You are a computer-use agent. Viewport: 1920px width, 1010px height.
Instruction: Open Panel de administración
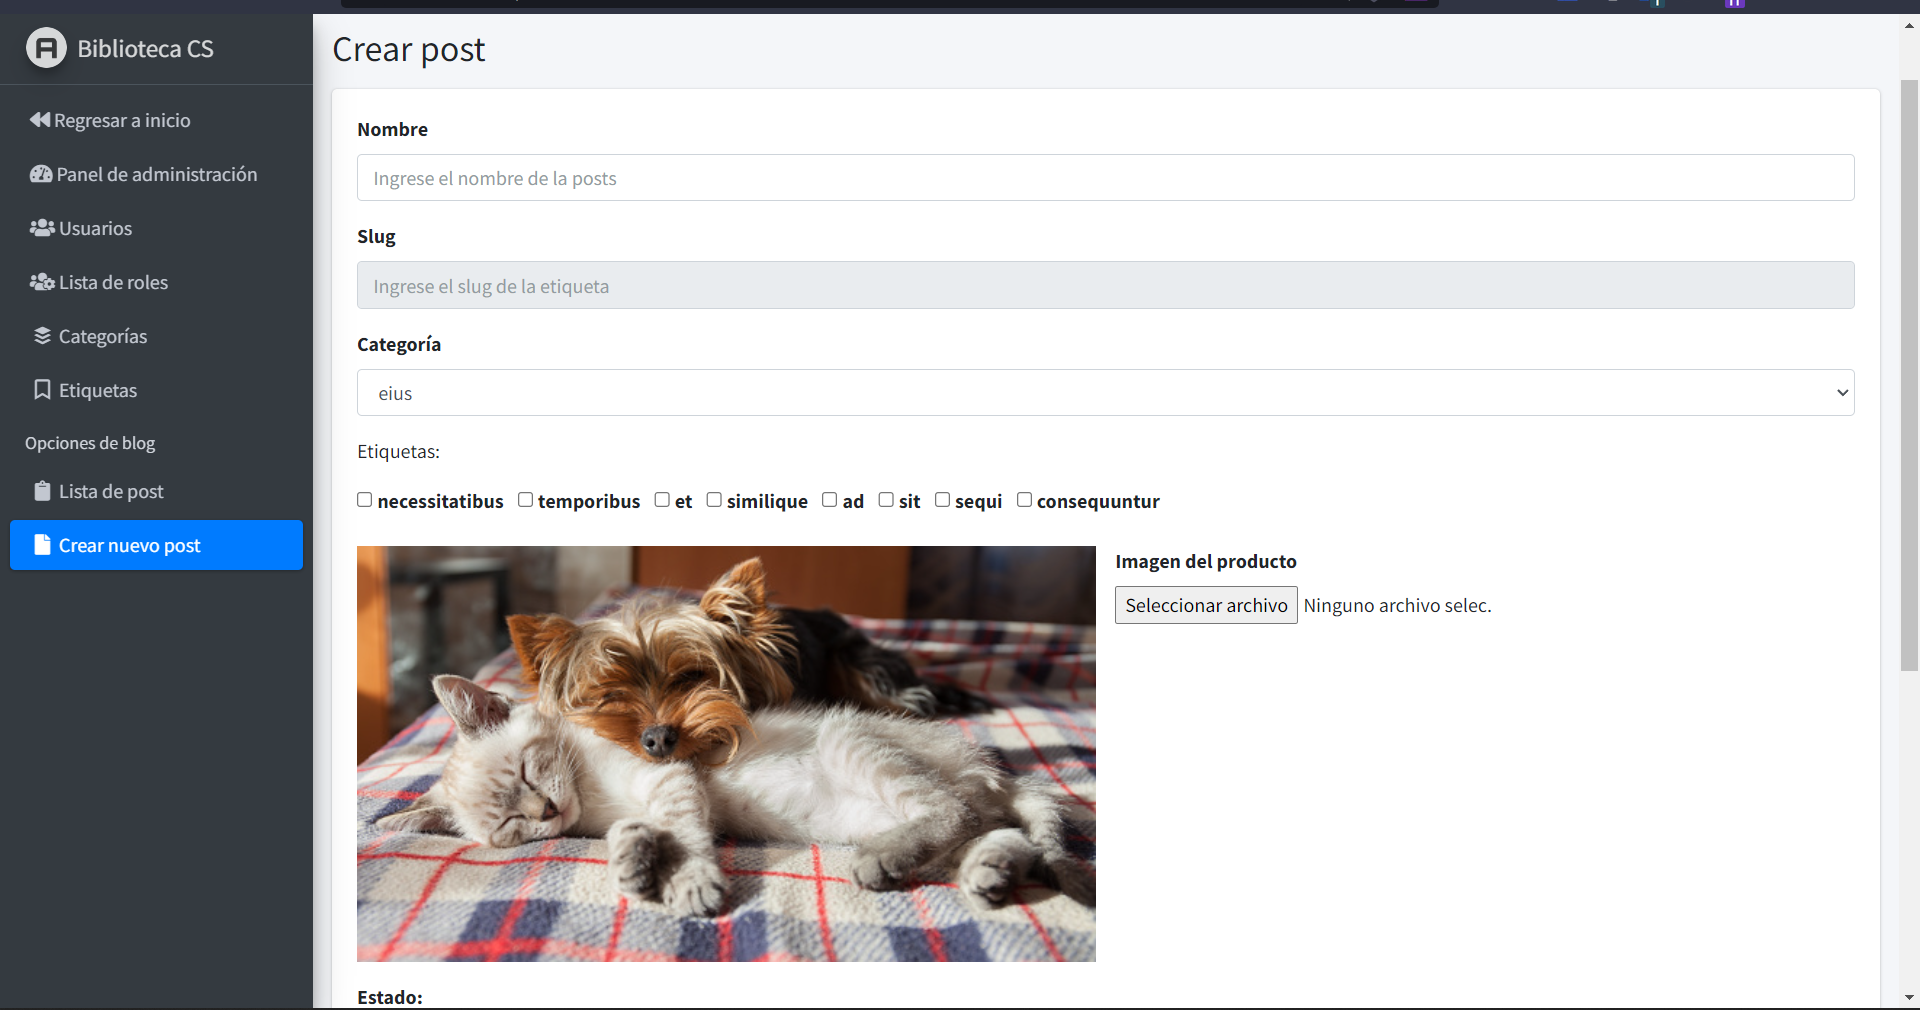tap(156, 174)
